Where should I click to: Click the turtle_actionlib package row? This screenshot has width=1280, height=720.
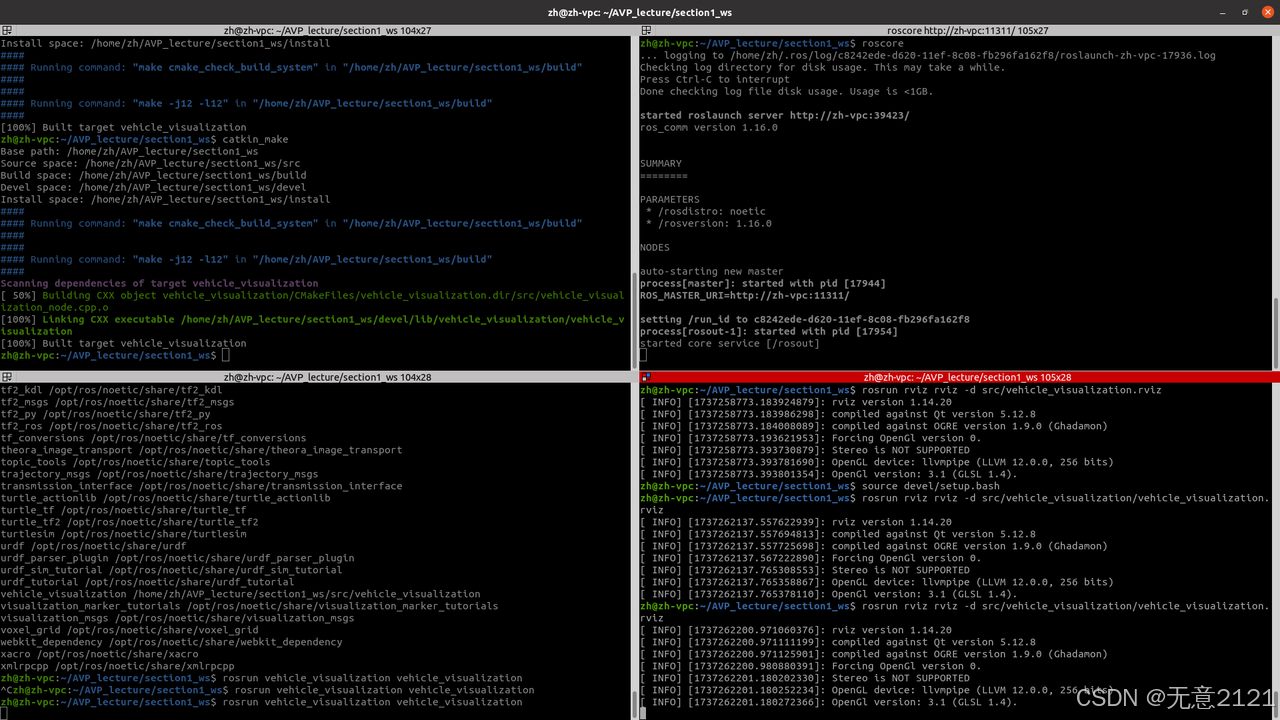click(x=165, y=498)
